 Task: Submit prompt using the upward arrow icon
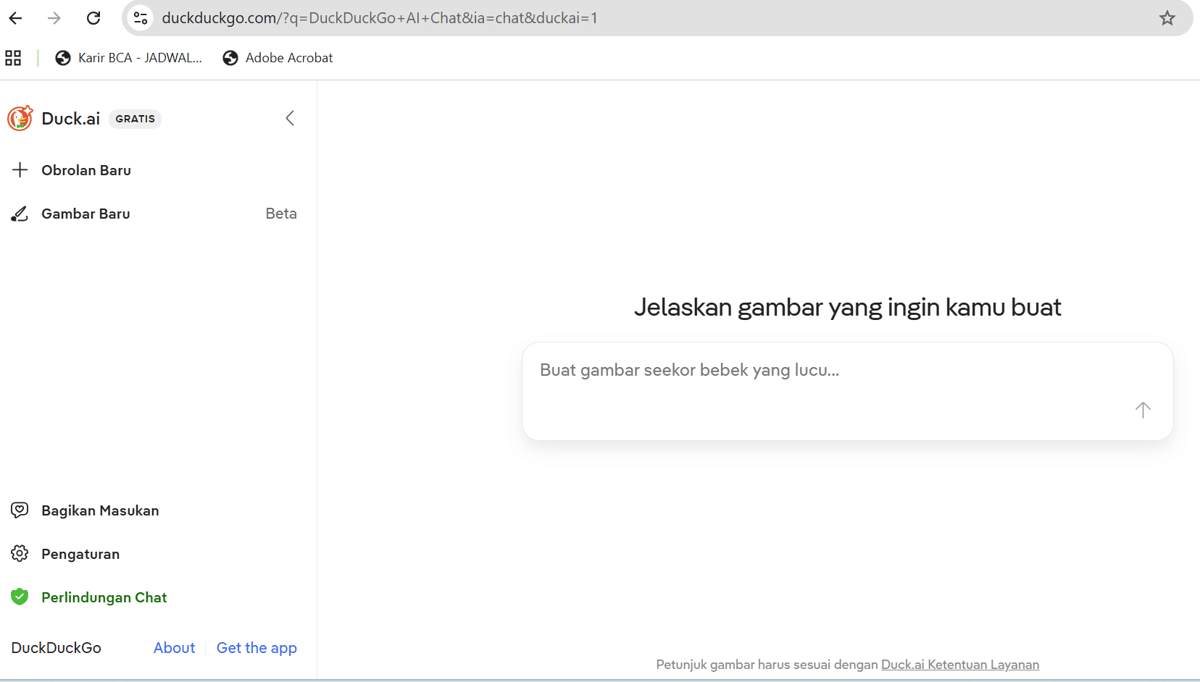[x=1142, y=410]
